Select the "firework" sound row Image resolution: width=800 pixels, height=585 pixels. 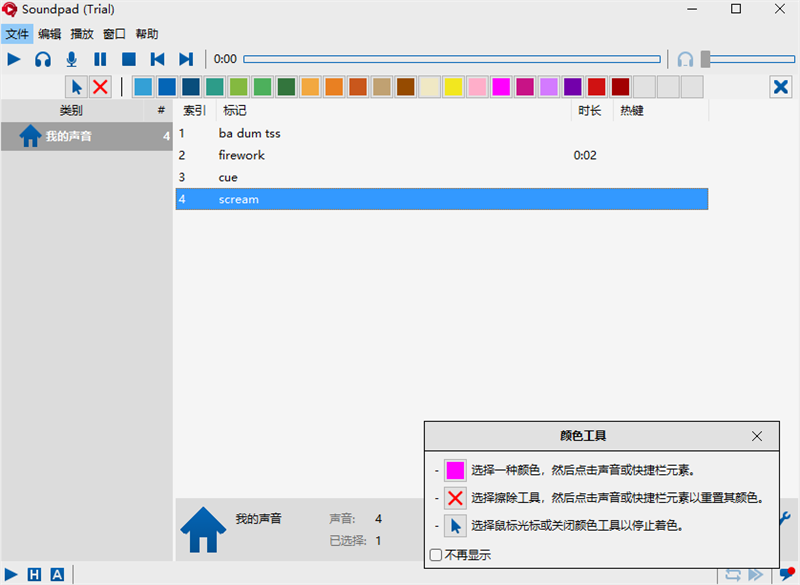(442, 156)
